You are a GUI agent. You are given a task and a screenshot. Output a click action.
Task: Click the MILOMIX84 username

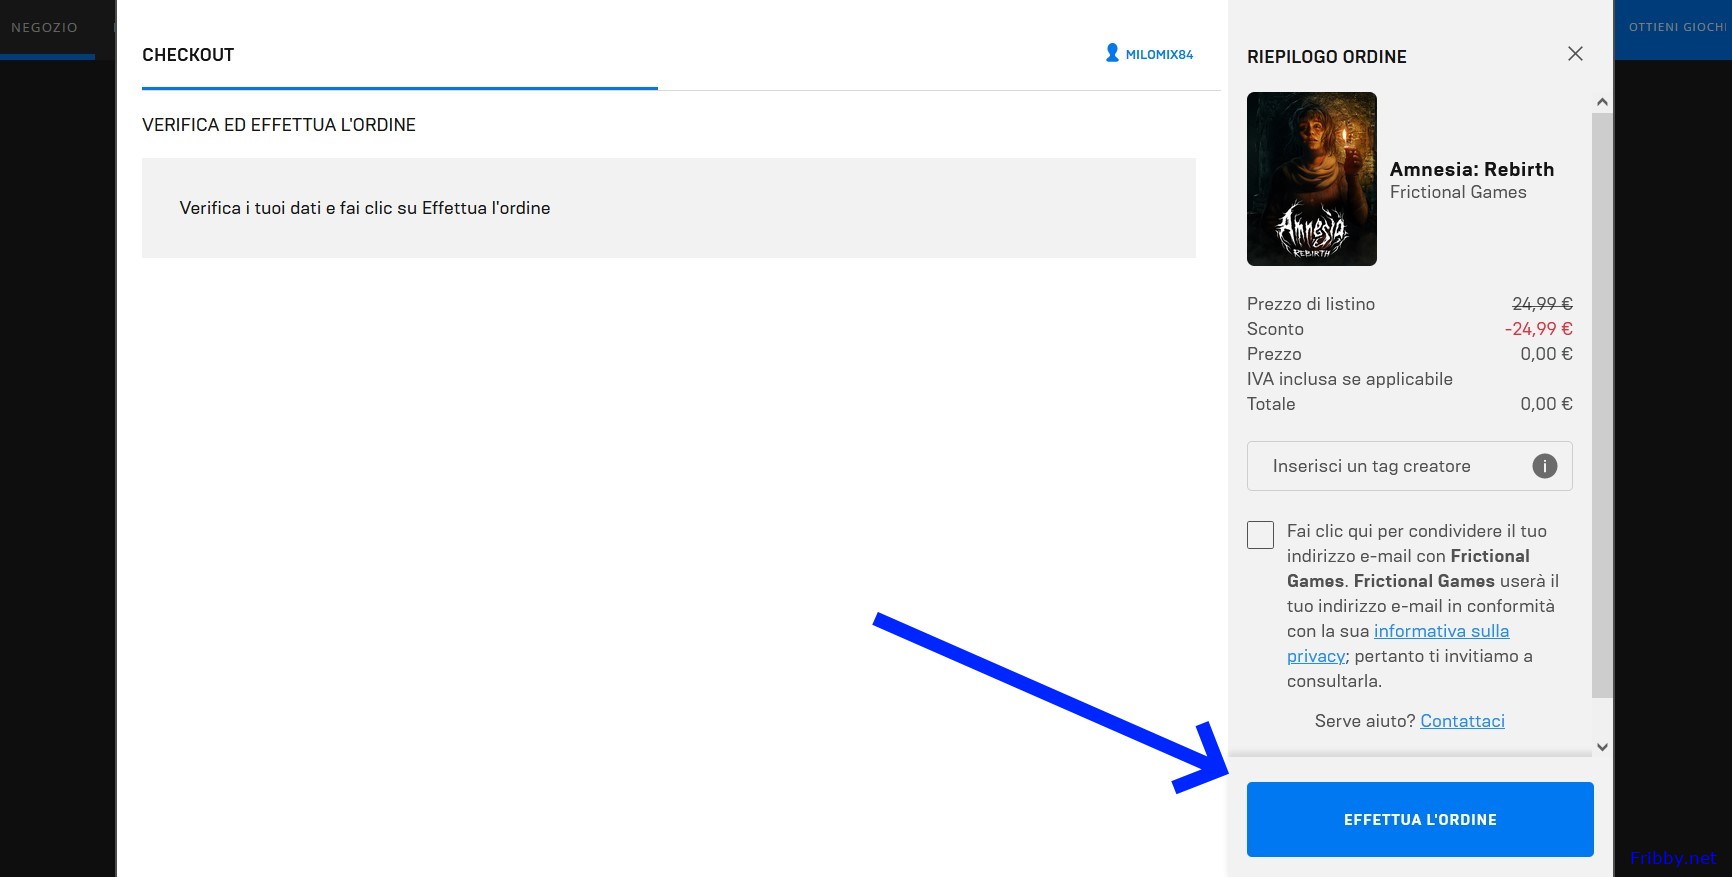coord(1159,55)
